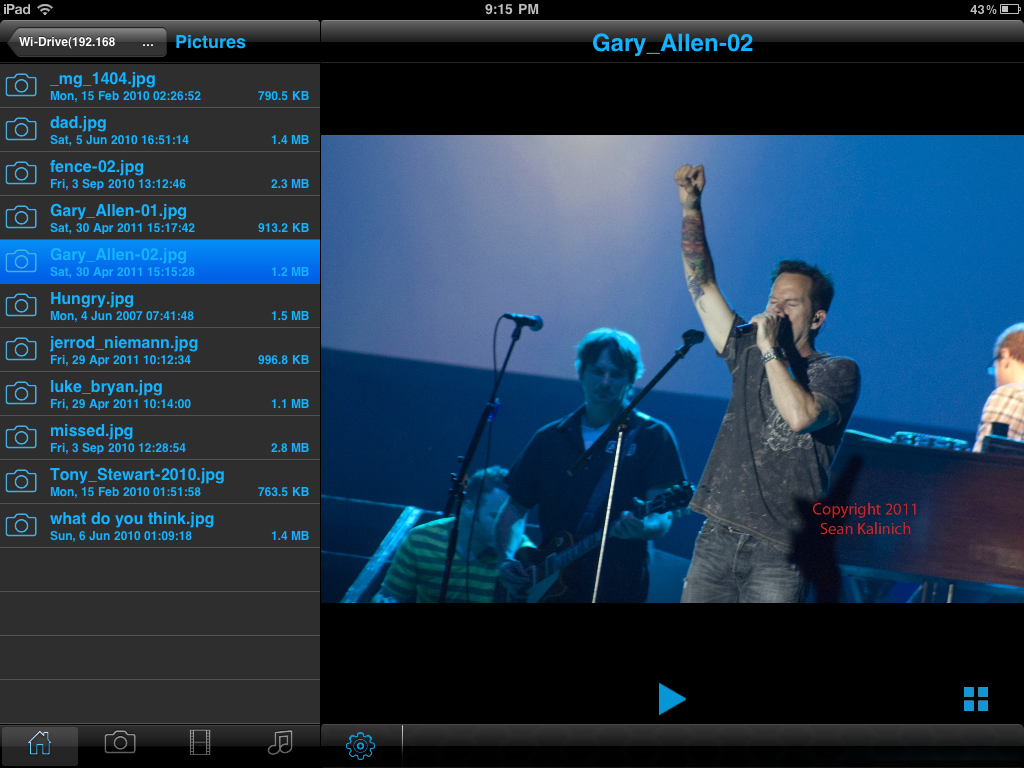Start the slideshow with the play button

click(x=671, y=699)
